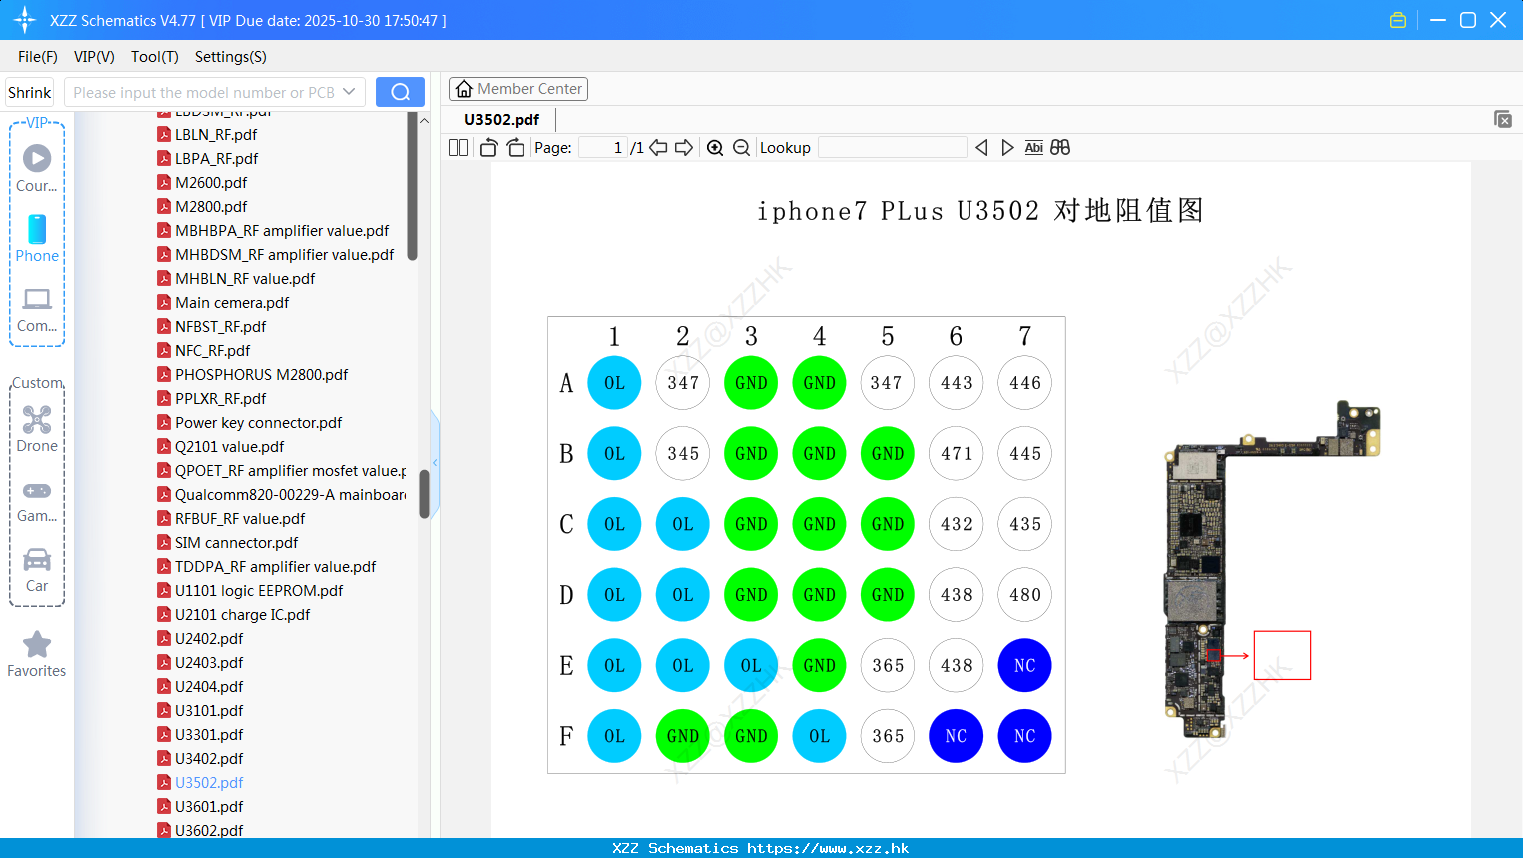
Task: Rotate page counterclockwise
Action: coord(488,148)
